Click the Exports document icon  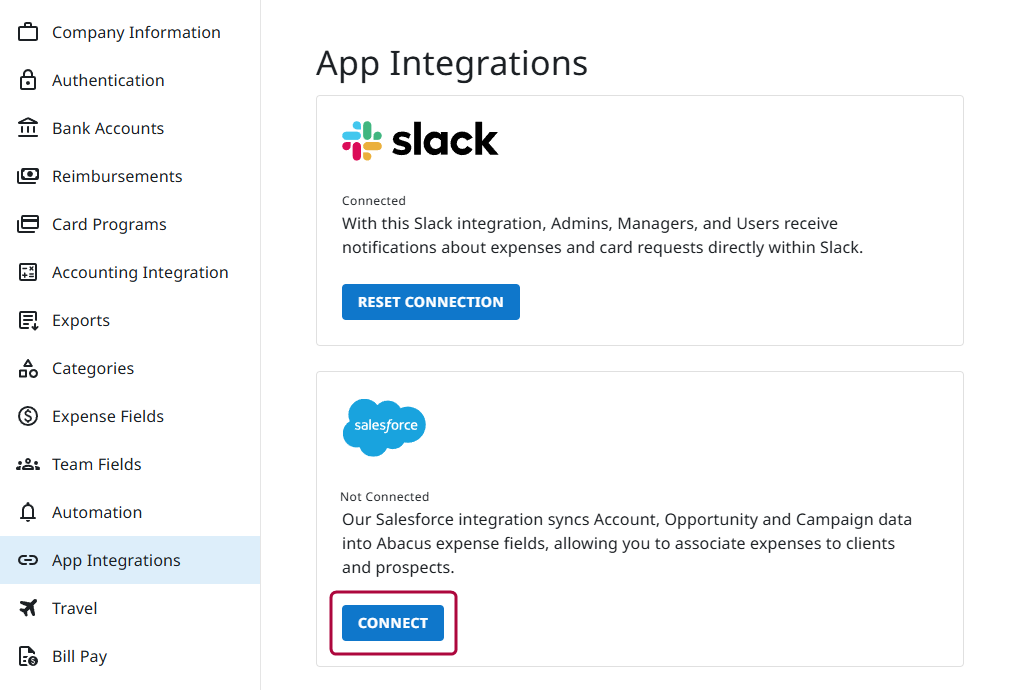[x=28, y=320]
